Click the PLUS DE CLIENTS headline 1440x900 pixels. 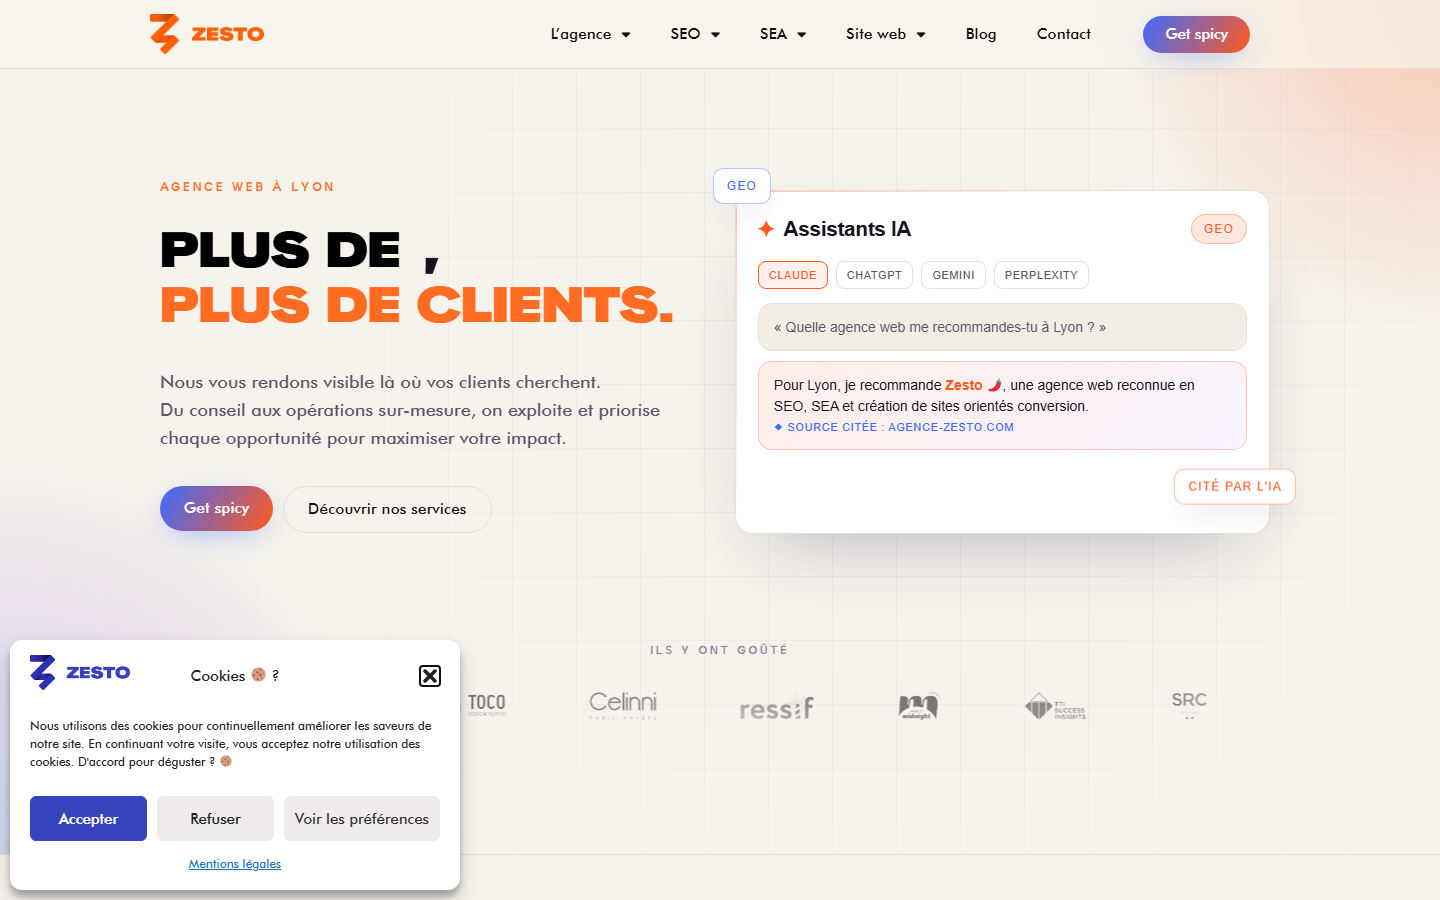click(x=417, y=305)
